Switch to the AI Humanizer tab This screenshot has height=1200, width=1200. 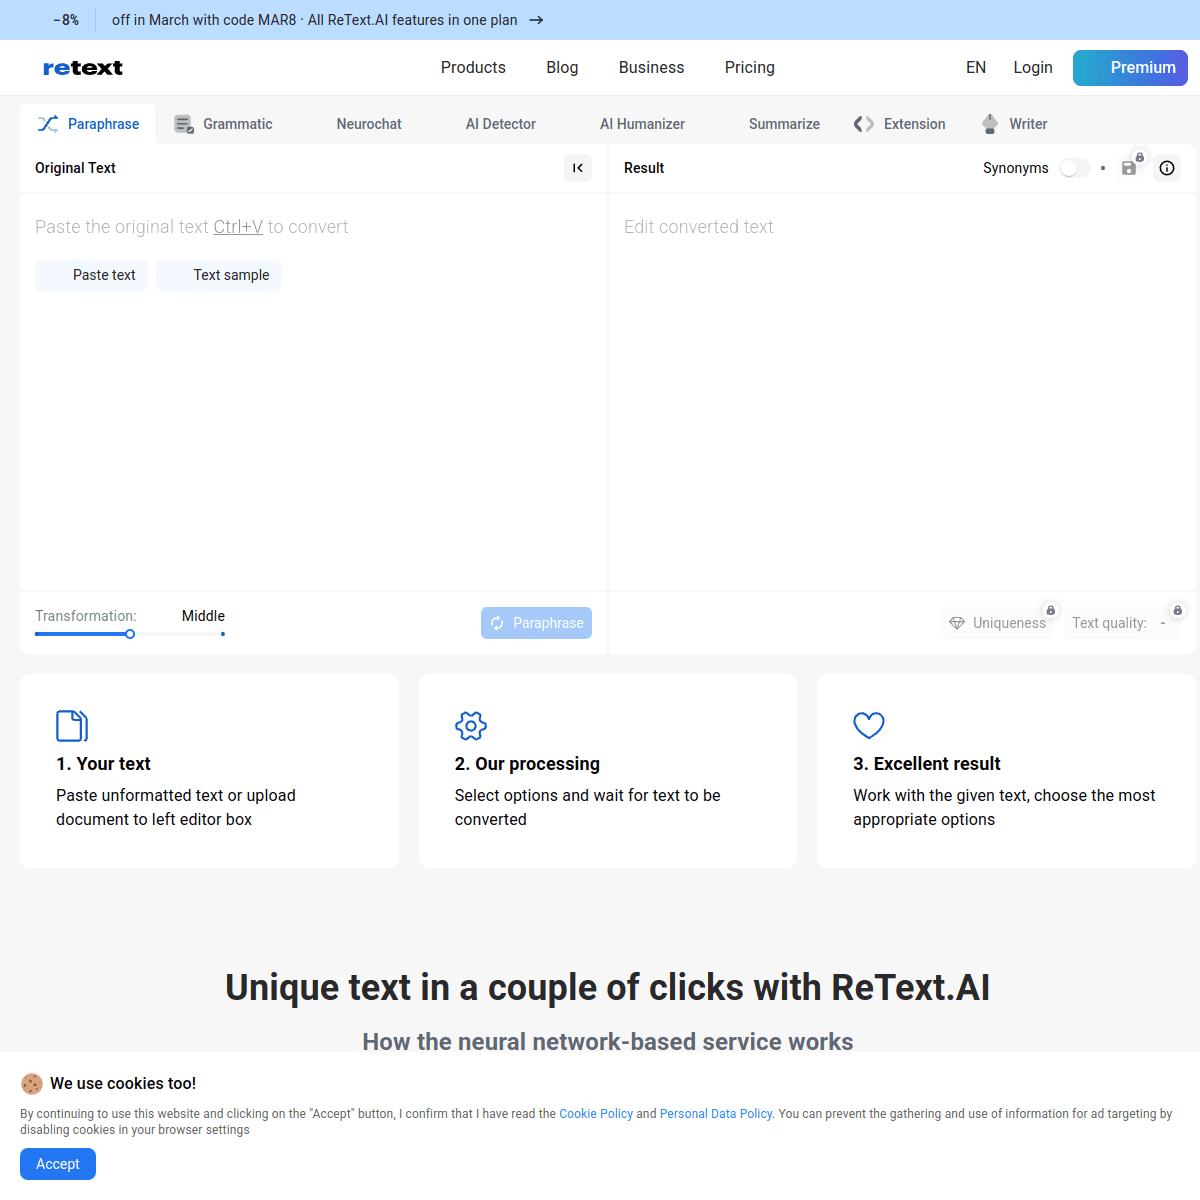click(642, 124)
